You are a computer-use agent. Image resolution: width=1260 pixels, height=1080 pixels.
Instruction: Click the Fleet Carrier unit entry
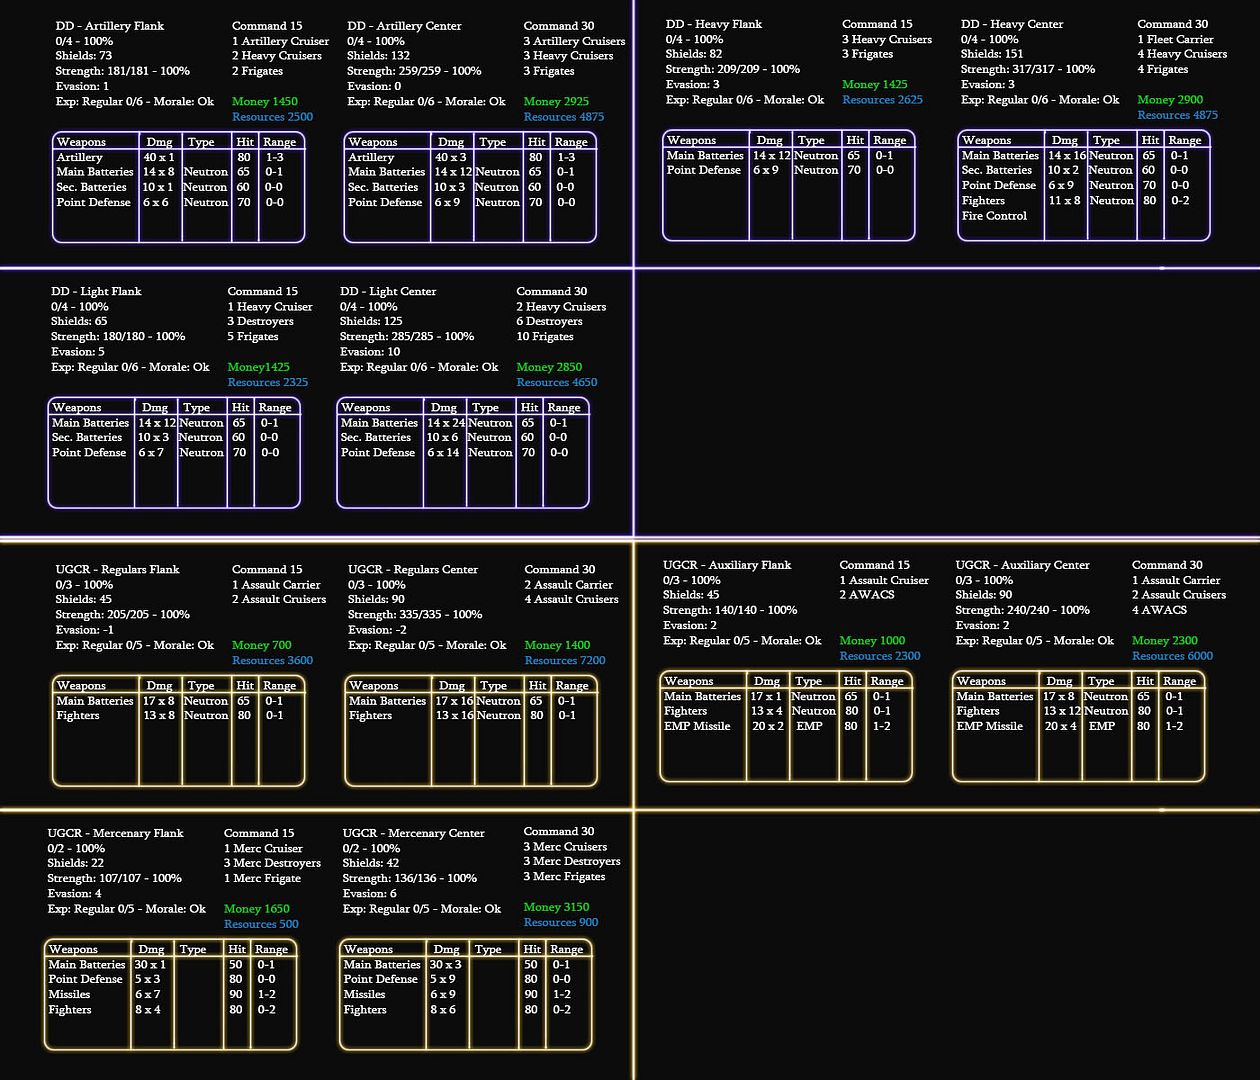click(1174, 39)
